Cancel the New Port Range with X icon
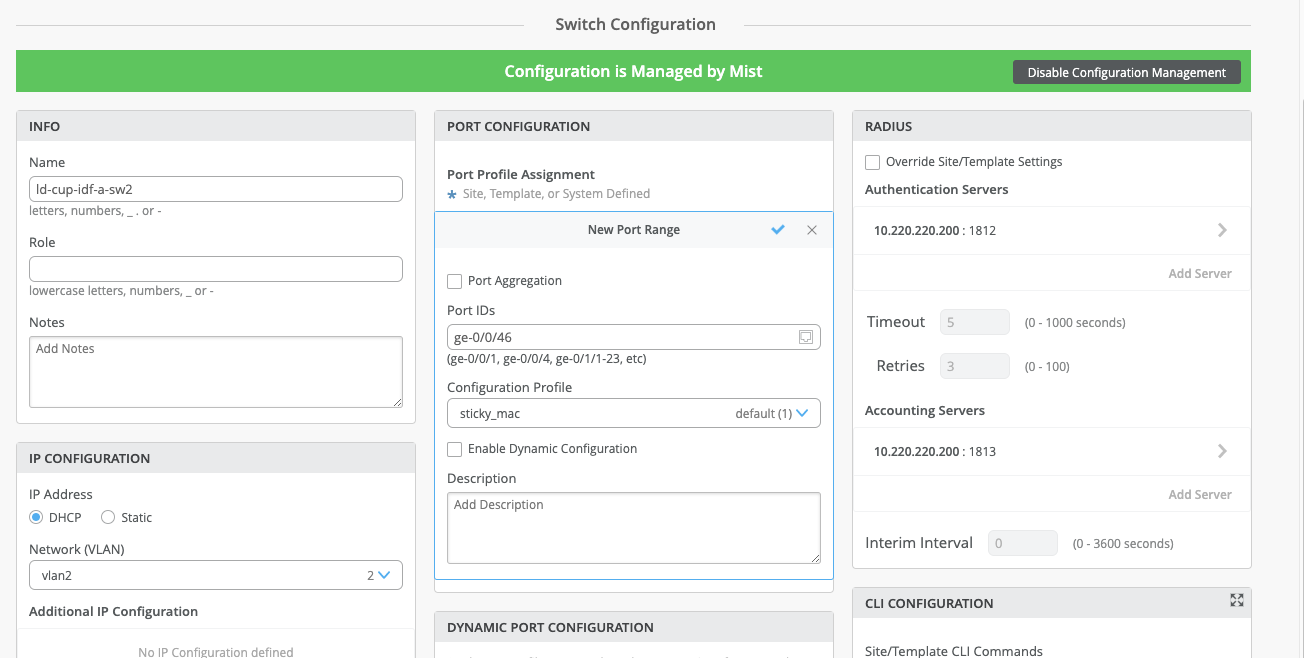This screenshot has width=1304, height=658. click(x=812, y=230)
